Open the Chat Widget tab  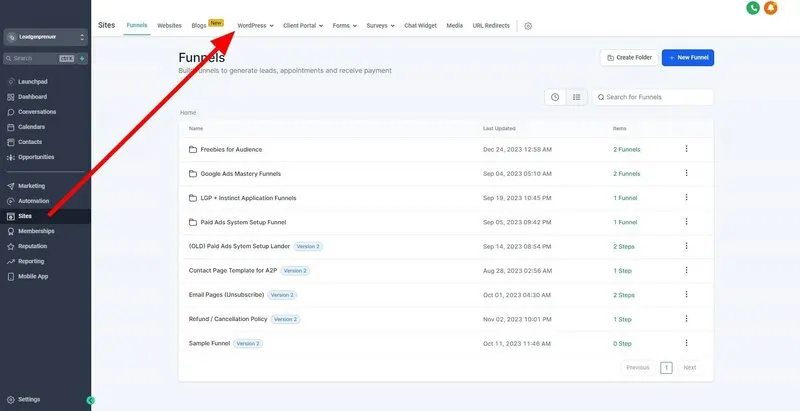420,25
